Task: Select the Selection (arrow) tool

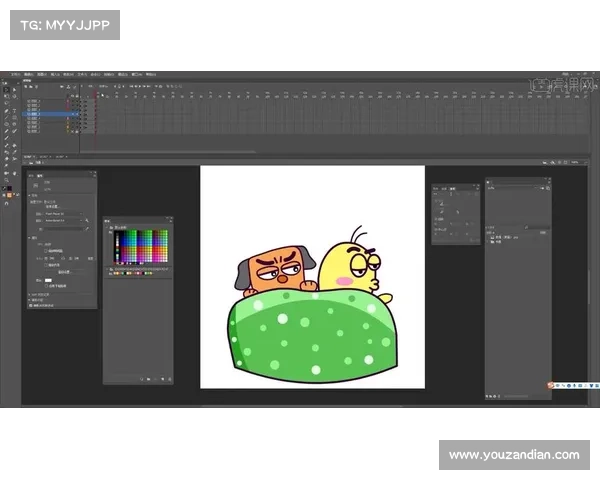Action: click(x=6, y=90)
